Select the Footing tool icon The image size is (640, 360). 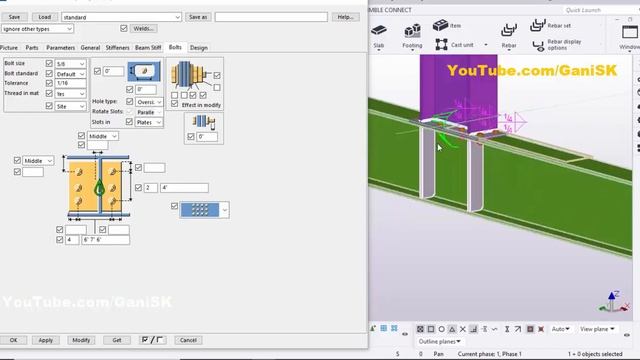tap(412, 31)
